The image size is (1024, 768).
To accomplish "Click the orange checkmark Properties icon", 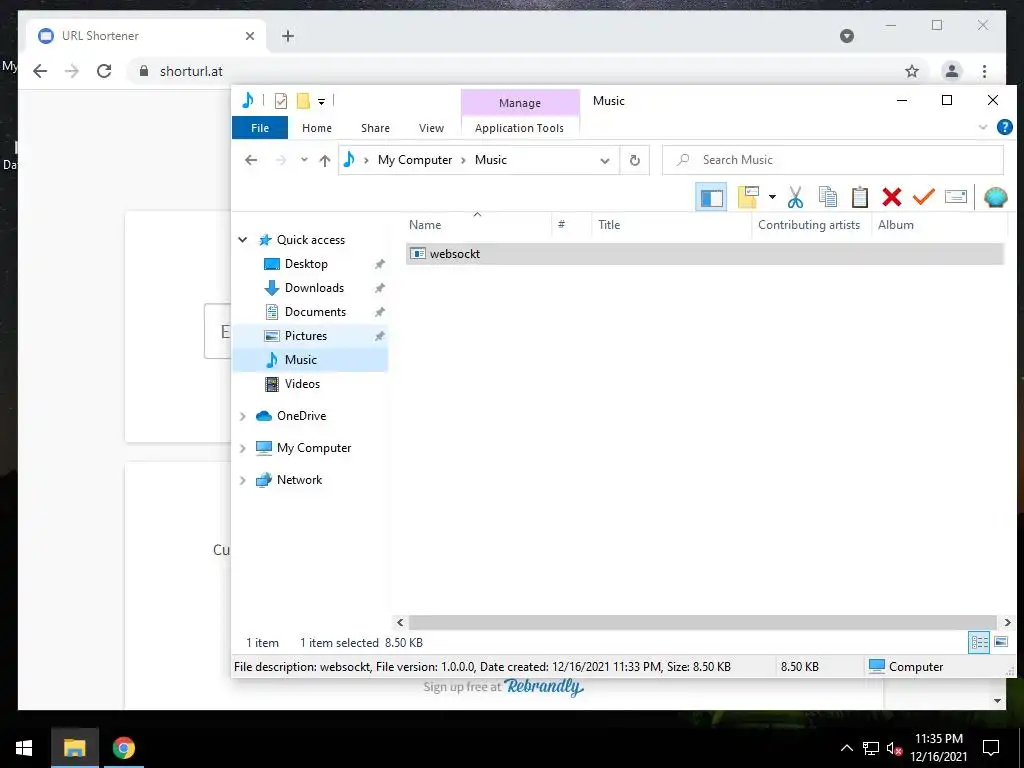I will point(923,197).
